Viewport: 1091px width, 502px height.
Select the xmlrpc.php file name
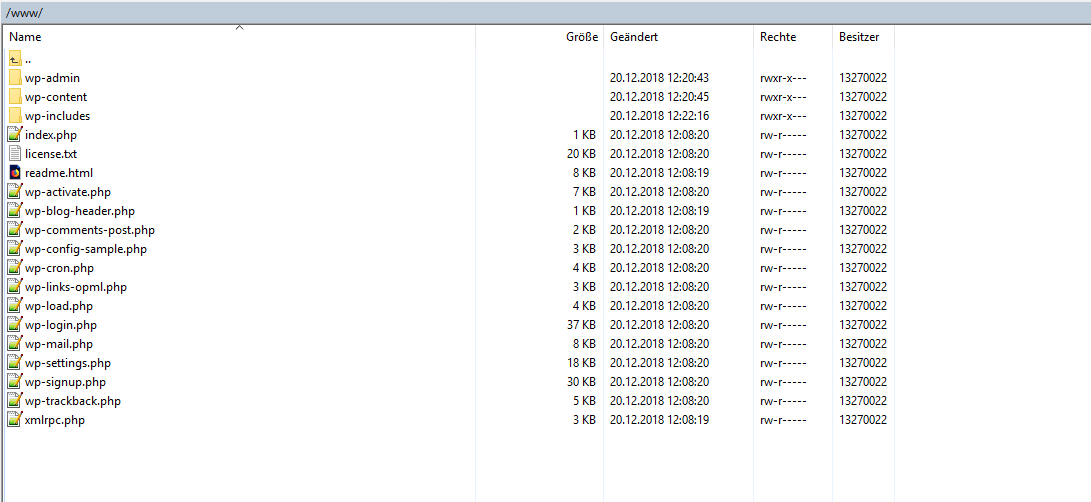click(55, 420)
